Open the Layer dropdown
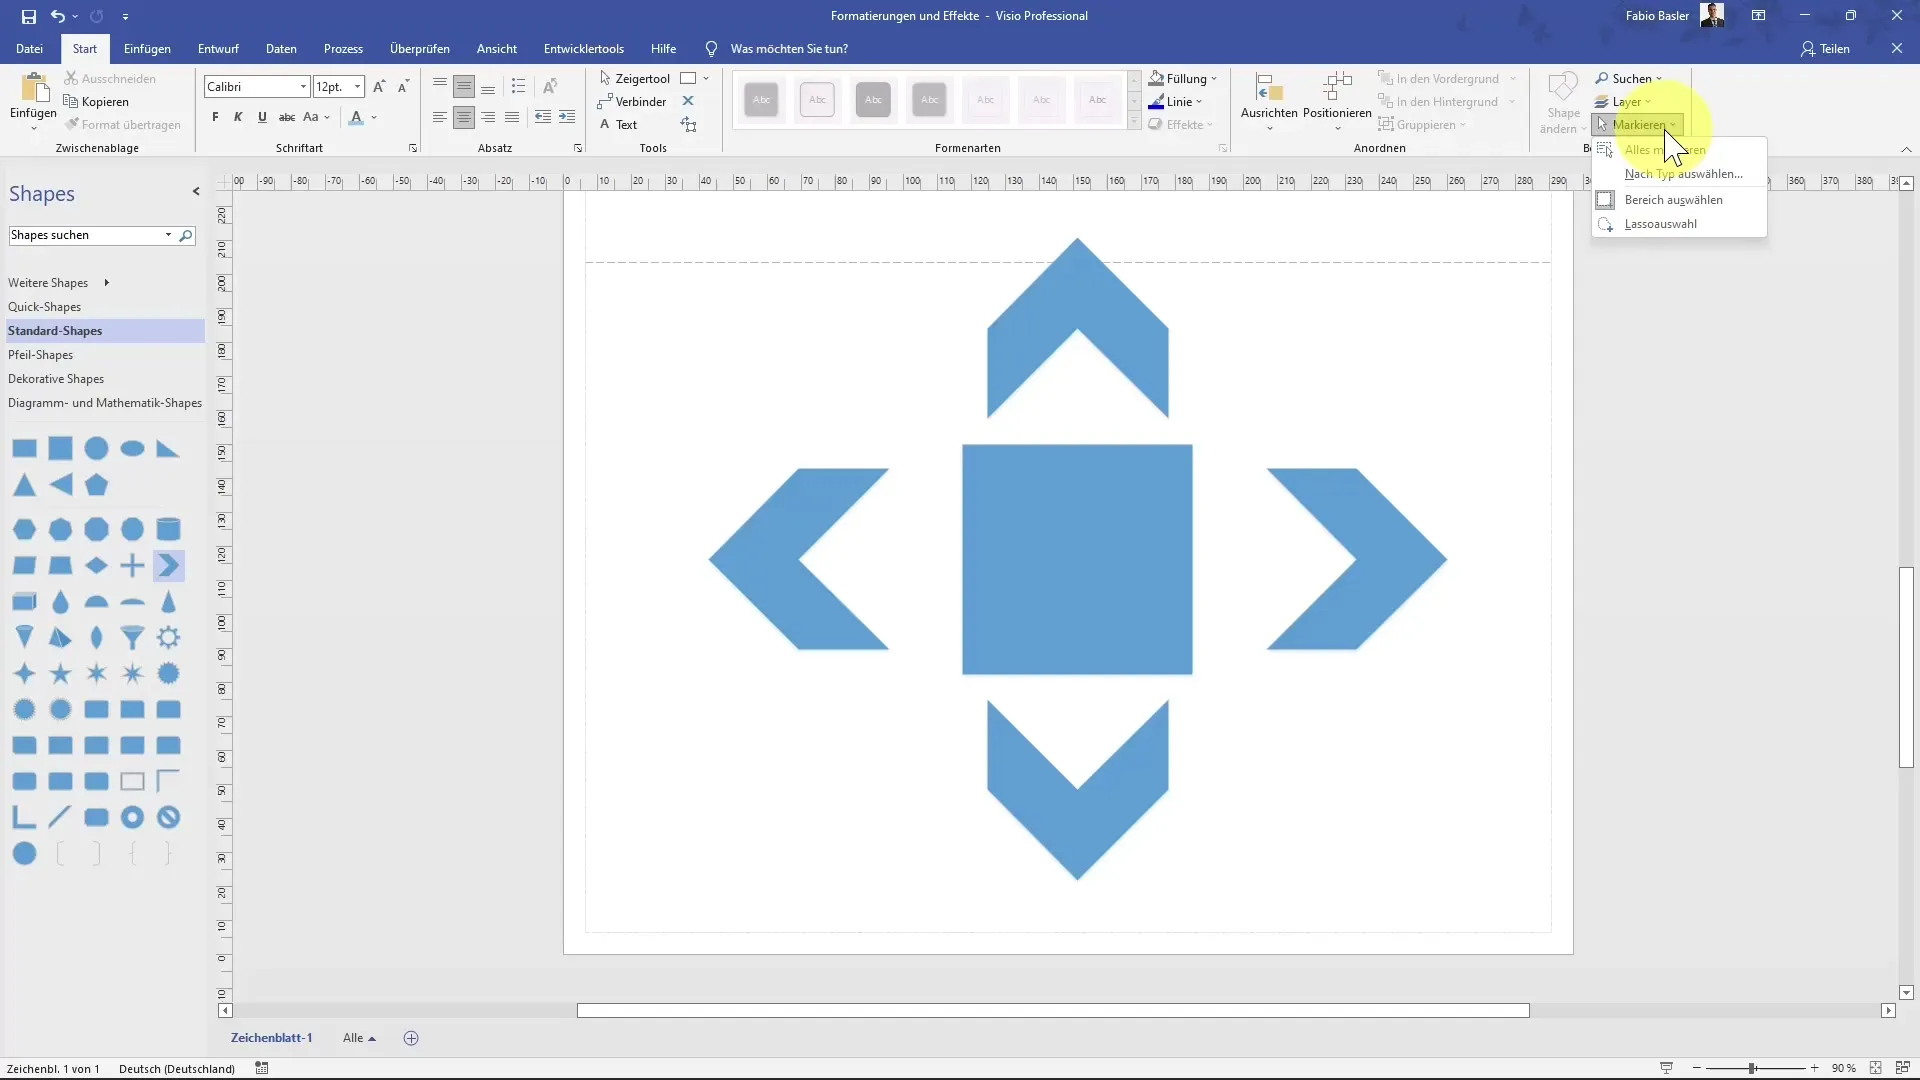Viewport: 1920px width, 1080px height. tap(1623, 101)
